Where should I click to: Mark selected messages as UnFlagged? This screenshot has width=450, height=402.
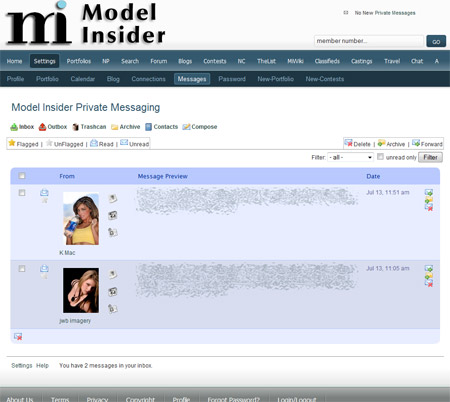pyautogui.click(x=65, y=144)
